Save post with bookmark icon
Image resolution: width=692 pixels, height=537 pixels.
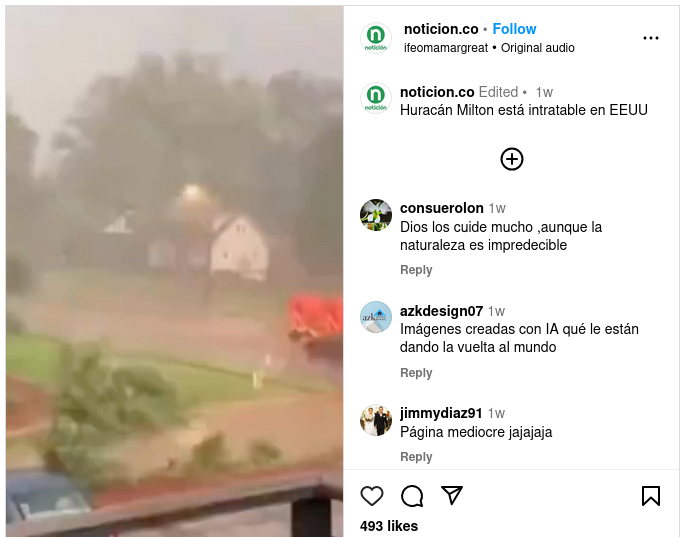[x=651, y=496]
